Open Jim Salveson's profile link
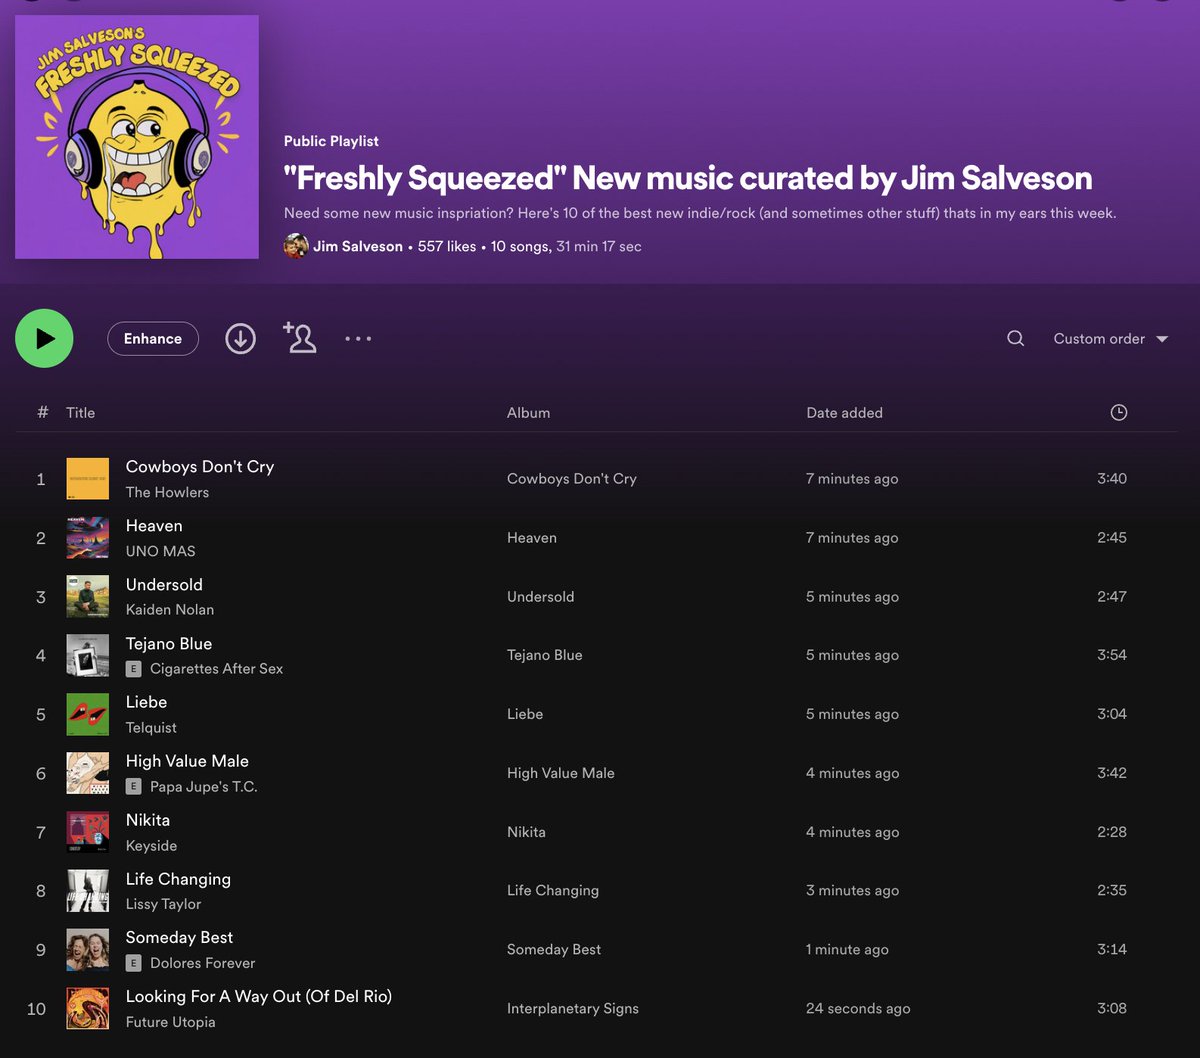 click(x=358, y=246)
